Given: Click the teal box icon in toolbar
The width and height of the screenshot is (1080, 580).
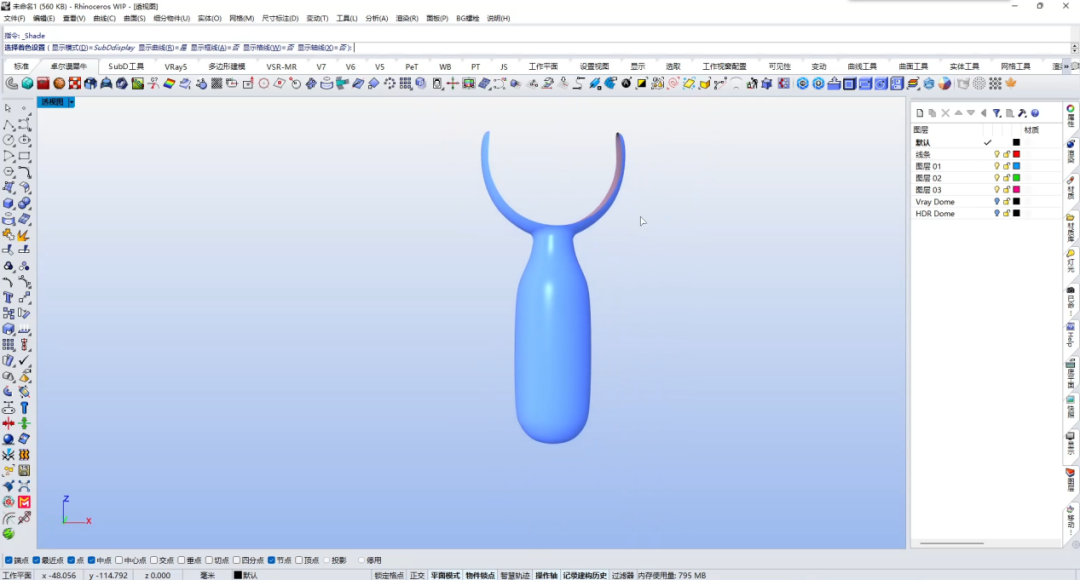Looking at the screenshot, I should click(x=27, y=83).
